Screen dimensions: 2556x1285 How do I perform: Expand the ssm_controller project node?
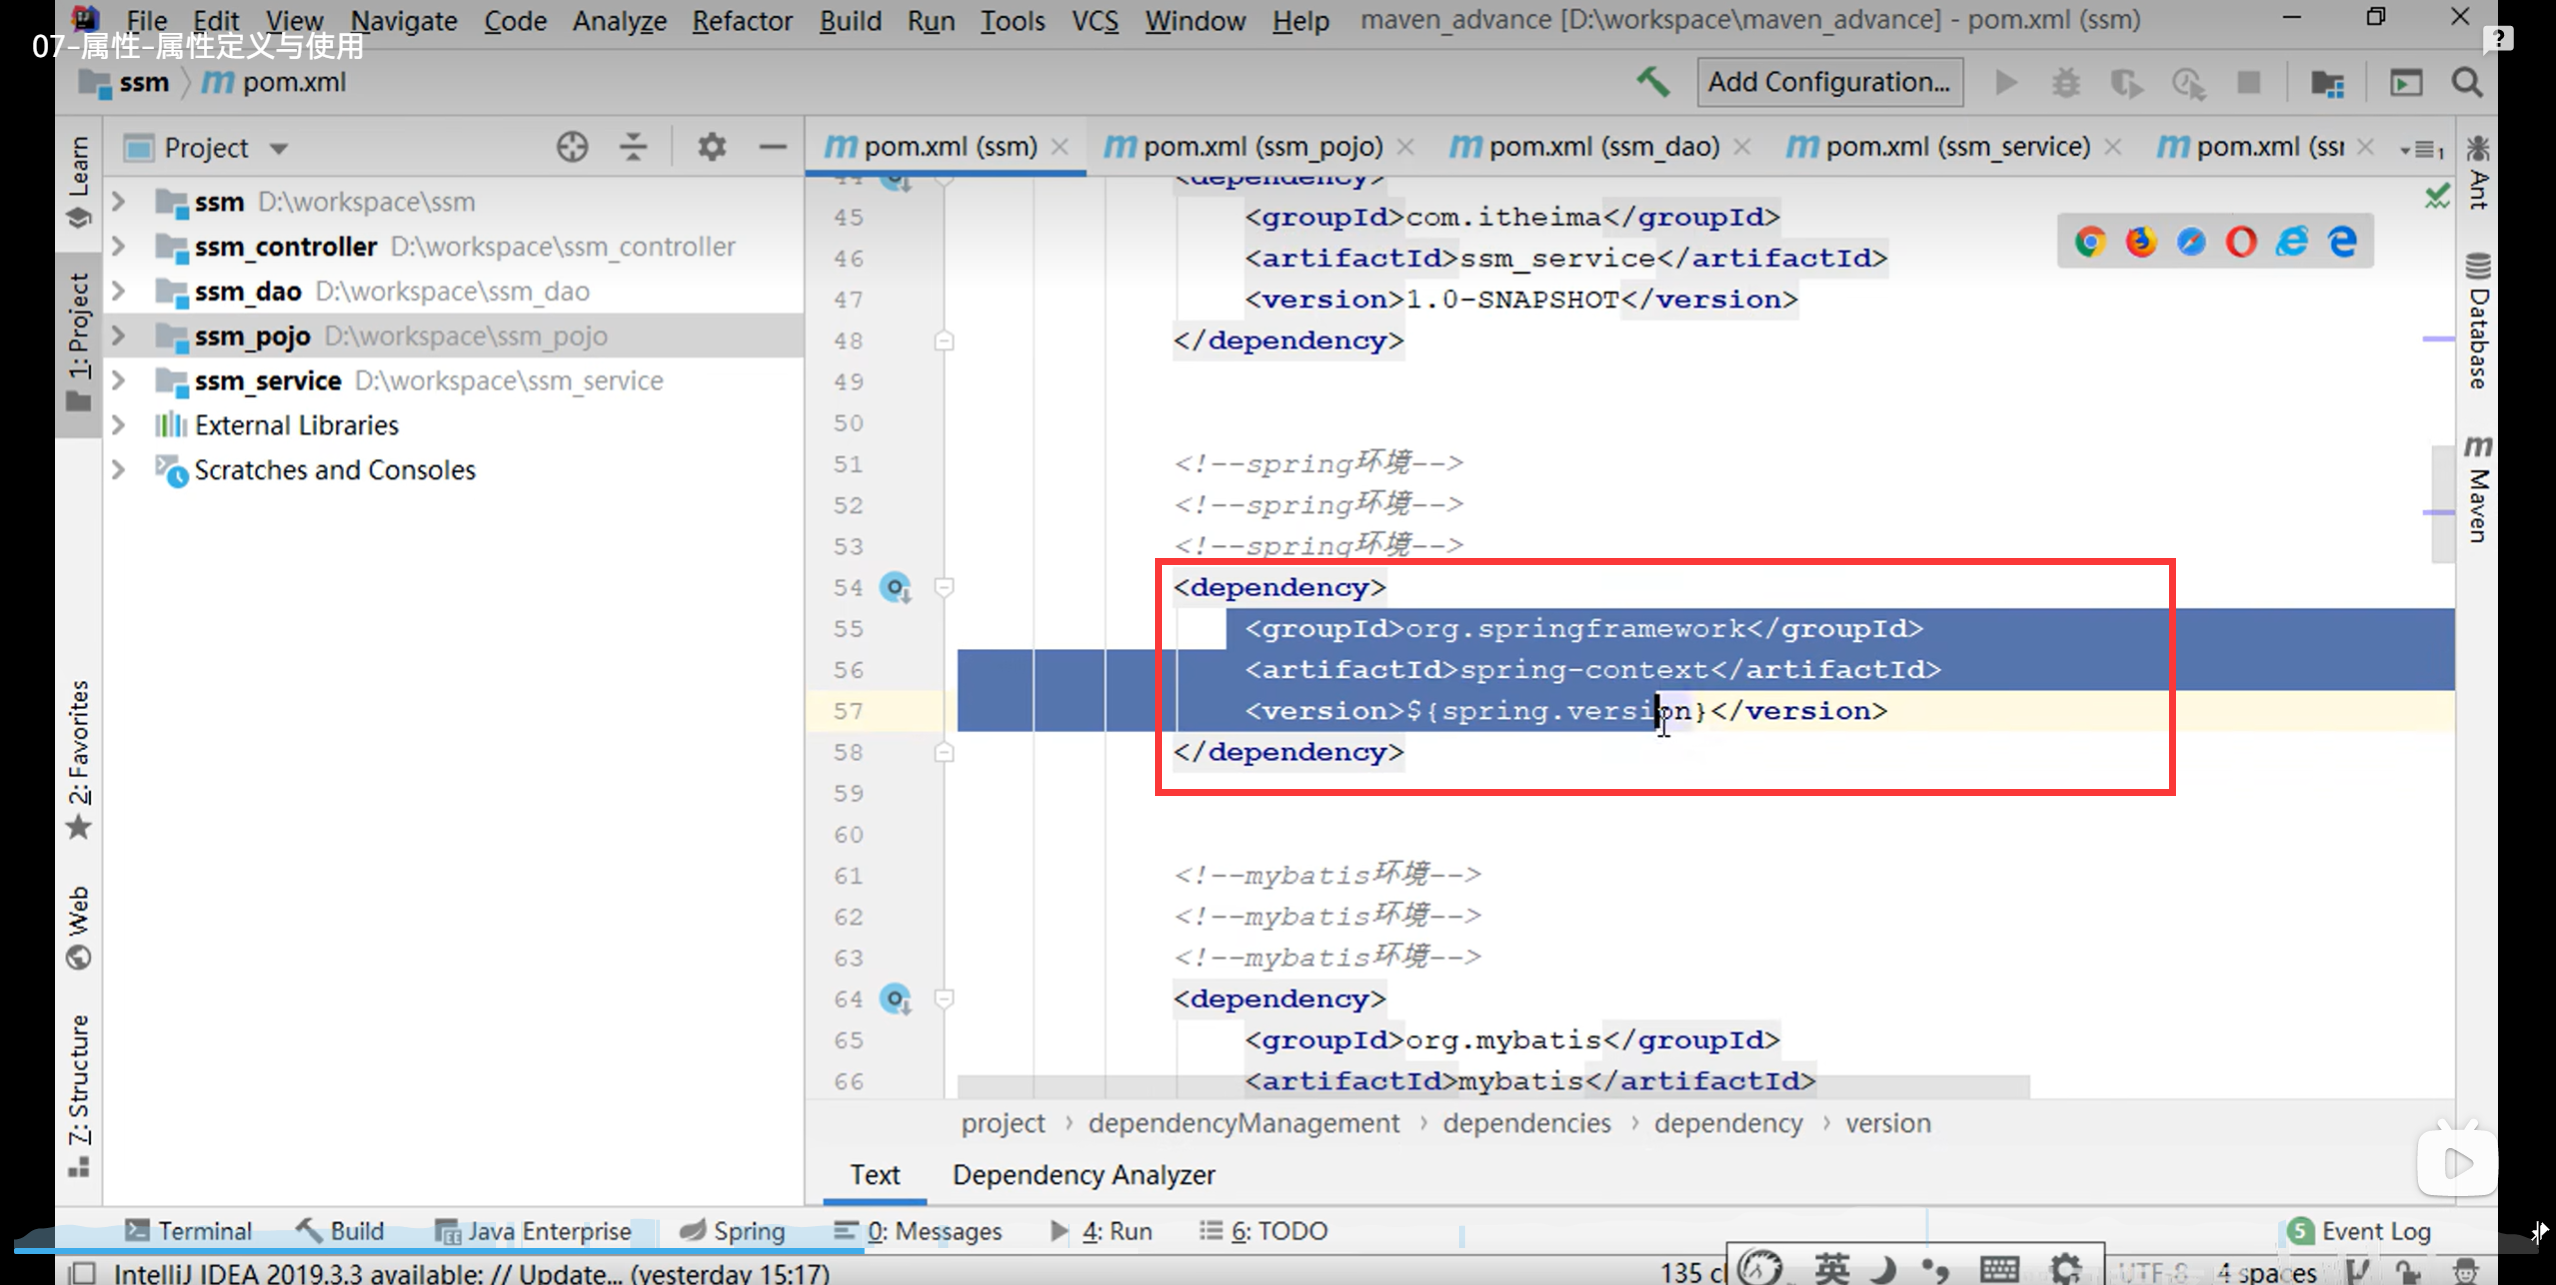(x=119, y=246)
